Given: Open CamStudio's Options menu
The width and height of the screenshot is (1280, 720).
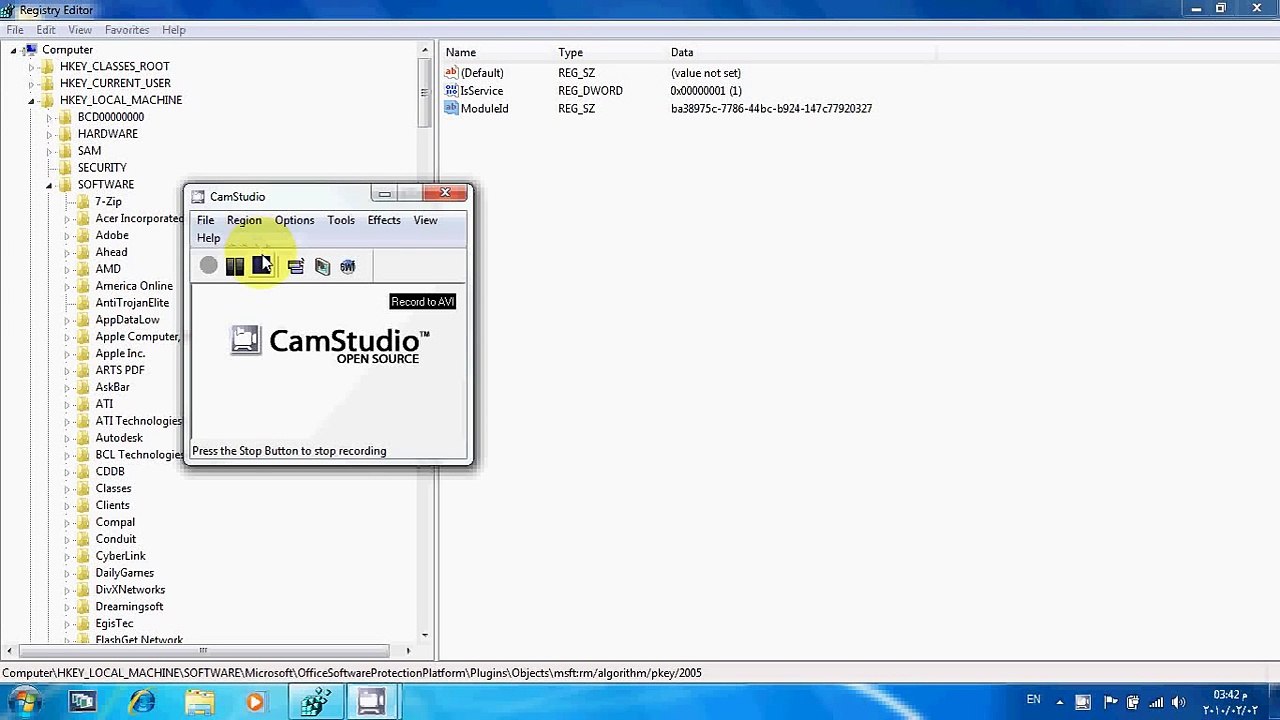Looking at the screenshot, I should click(294, 220).
